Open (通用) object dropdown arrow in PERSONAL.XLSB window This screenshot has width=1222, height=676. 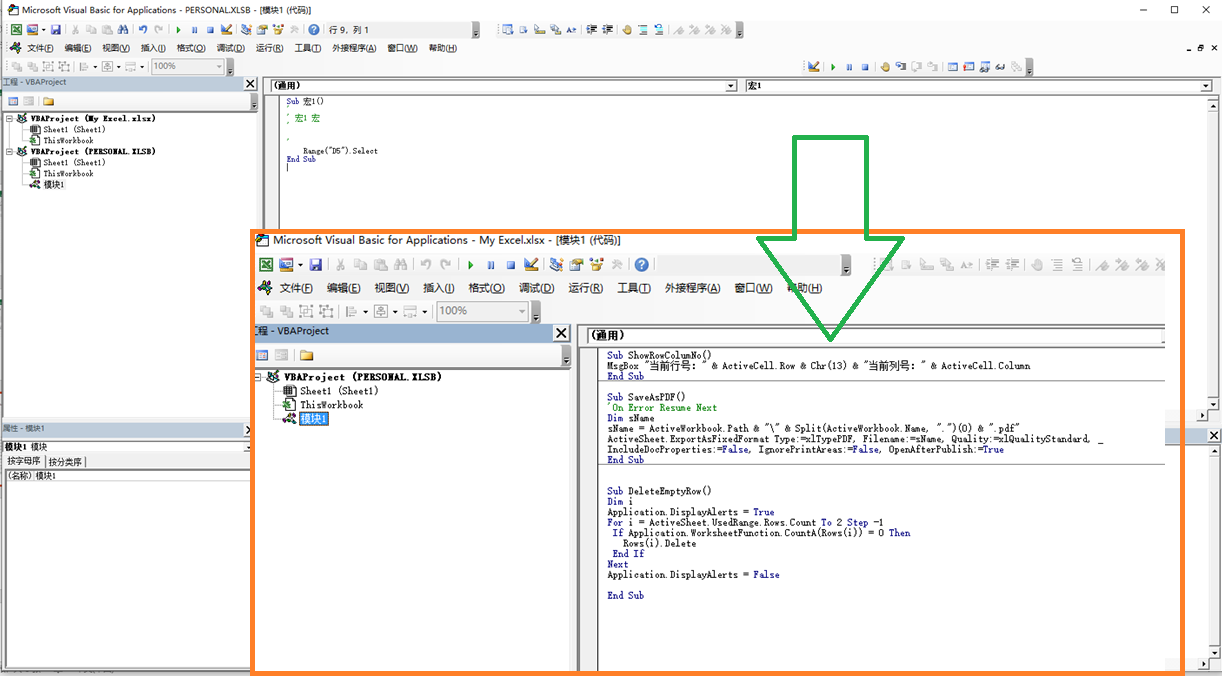(x=733, y=86)
